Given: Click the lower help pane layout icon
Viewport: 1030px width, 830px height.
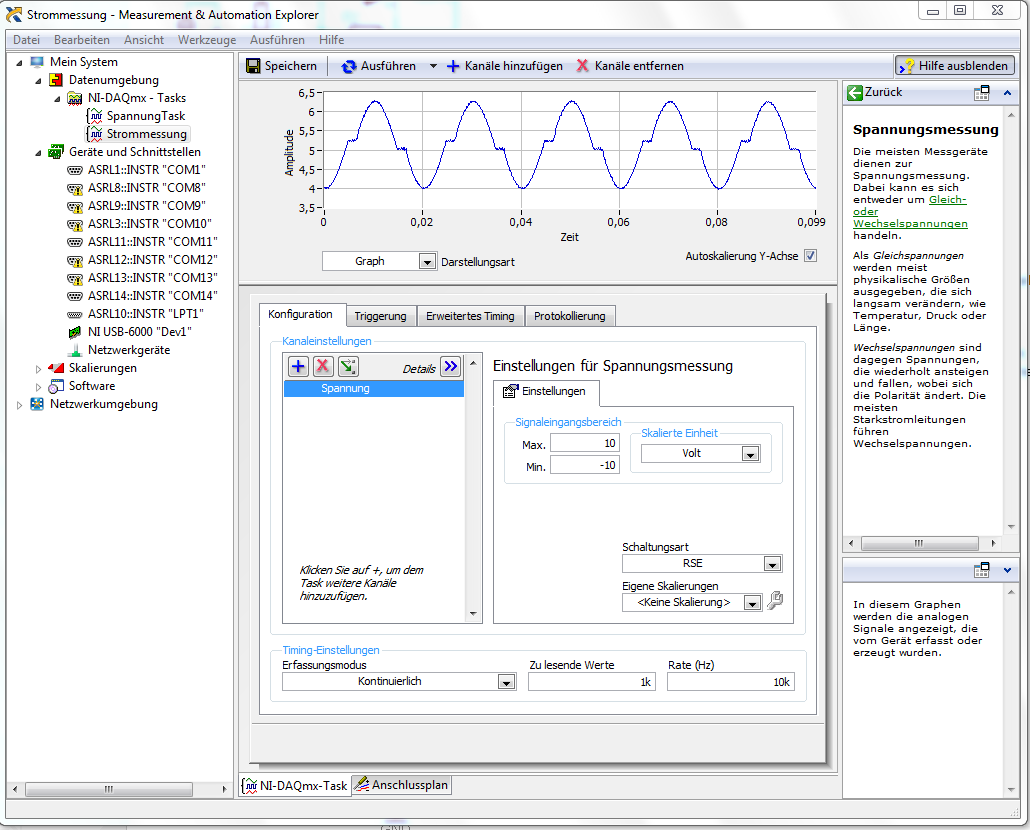Looking at the screenshot, I should pyautogui.click(x=981, y=570).
